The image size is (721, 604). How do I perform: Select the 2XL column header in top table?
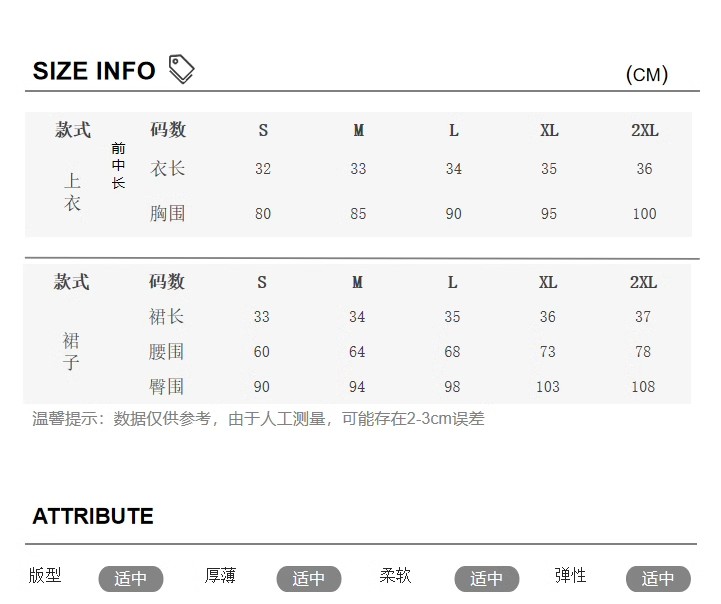click(645, 131)
